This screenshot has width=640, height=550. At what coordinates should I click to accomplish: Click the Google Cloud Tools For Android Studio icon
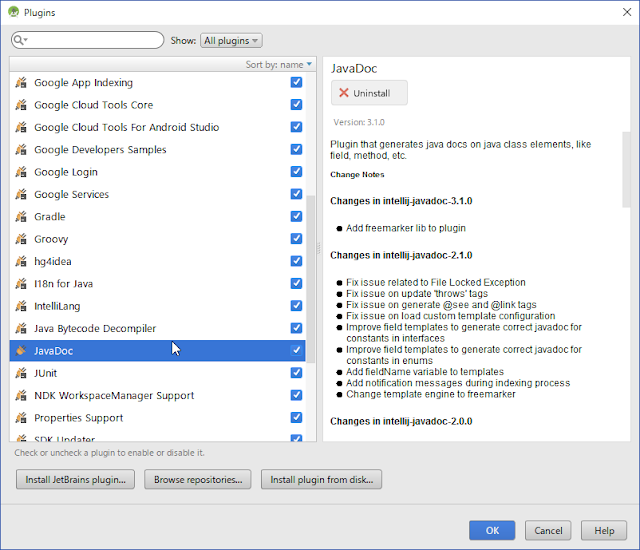click(x=21, y=127)
